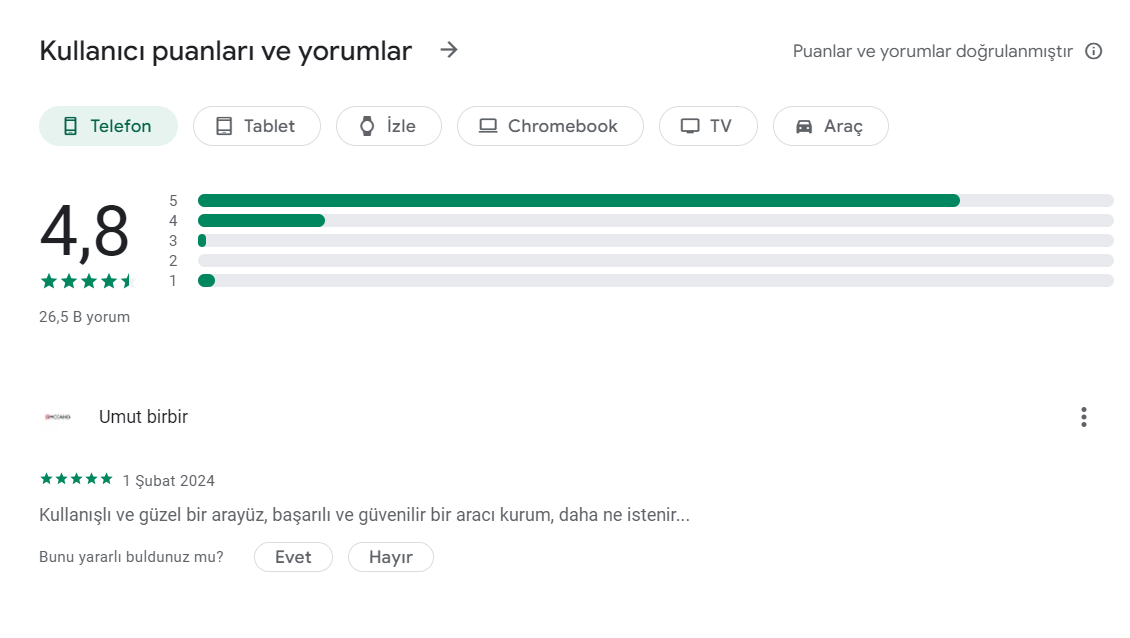Viewport: 1130px width, 638px height.
Task: Enable the TV reviews filter
Action: (708, 125)
